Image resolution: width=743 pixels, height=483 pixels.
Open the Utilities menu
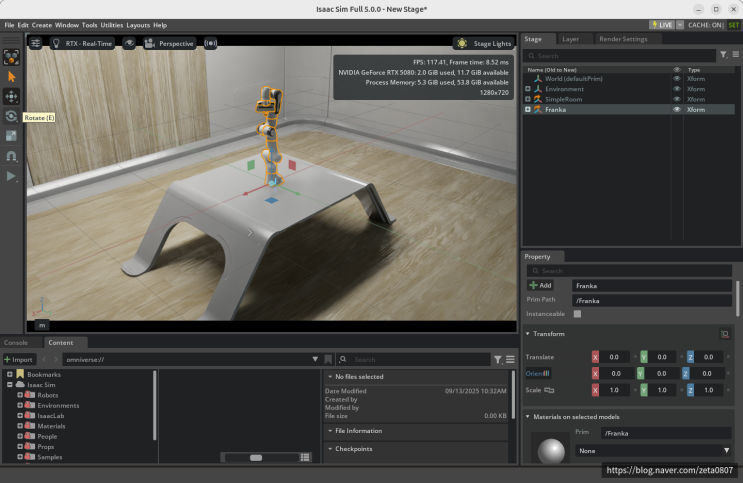tap(112, 25)
